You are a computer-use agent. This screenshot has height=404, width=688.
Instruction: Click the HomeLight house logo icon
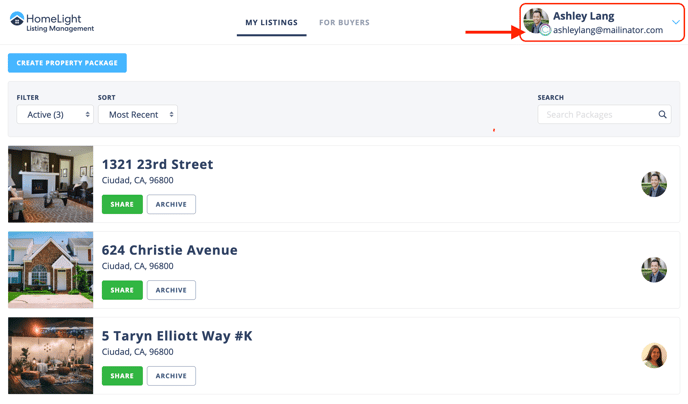point(17,19)
